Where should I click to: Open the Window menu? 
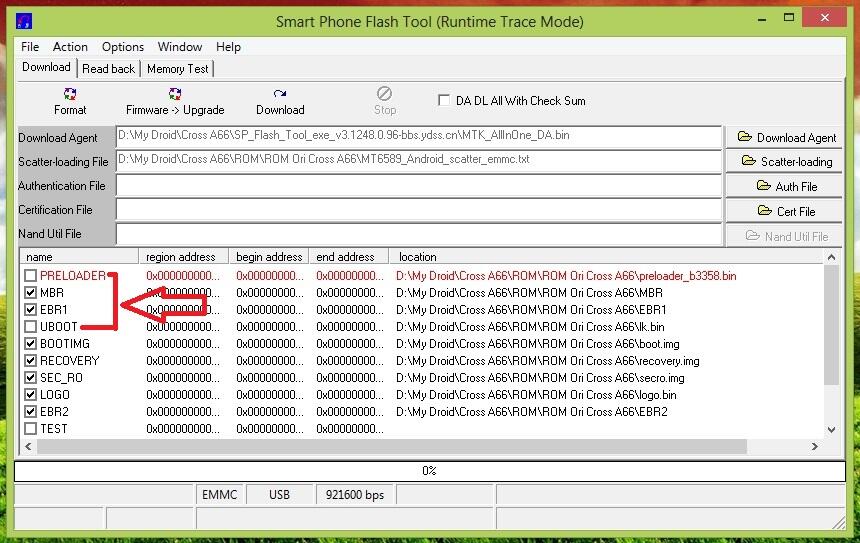coord(180,47)
